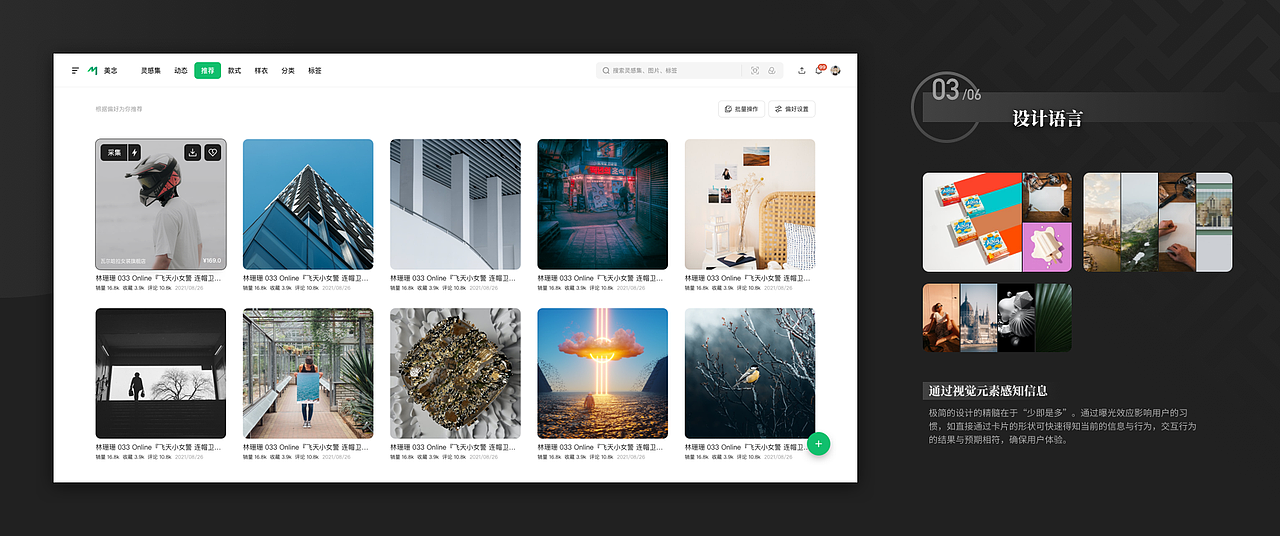Open the rattan bedroom thumbnail
This screenshot has height=536, width=1280.
point(750,204)
